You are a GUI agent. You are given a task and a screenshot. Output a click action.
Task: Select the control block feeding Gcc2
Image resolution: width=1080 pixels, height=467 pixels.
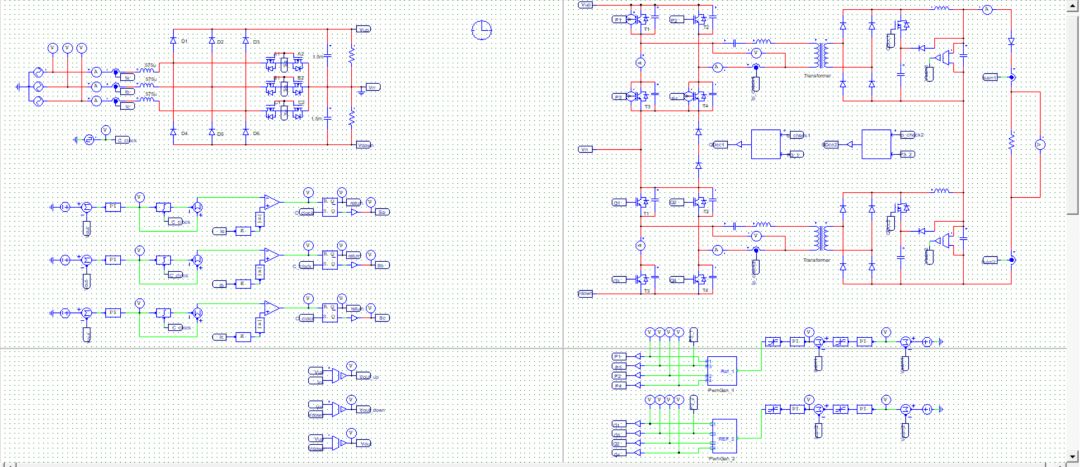click(x=877, y=144)
